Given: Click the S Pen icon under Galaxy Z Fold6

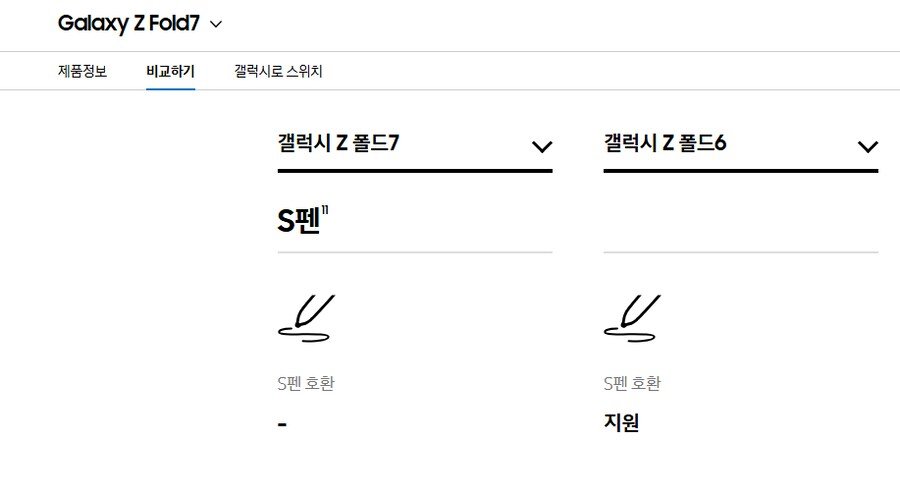Looking at the screenshot, I should click(633, 319).
